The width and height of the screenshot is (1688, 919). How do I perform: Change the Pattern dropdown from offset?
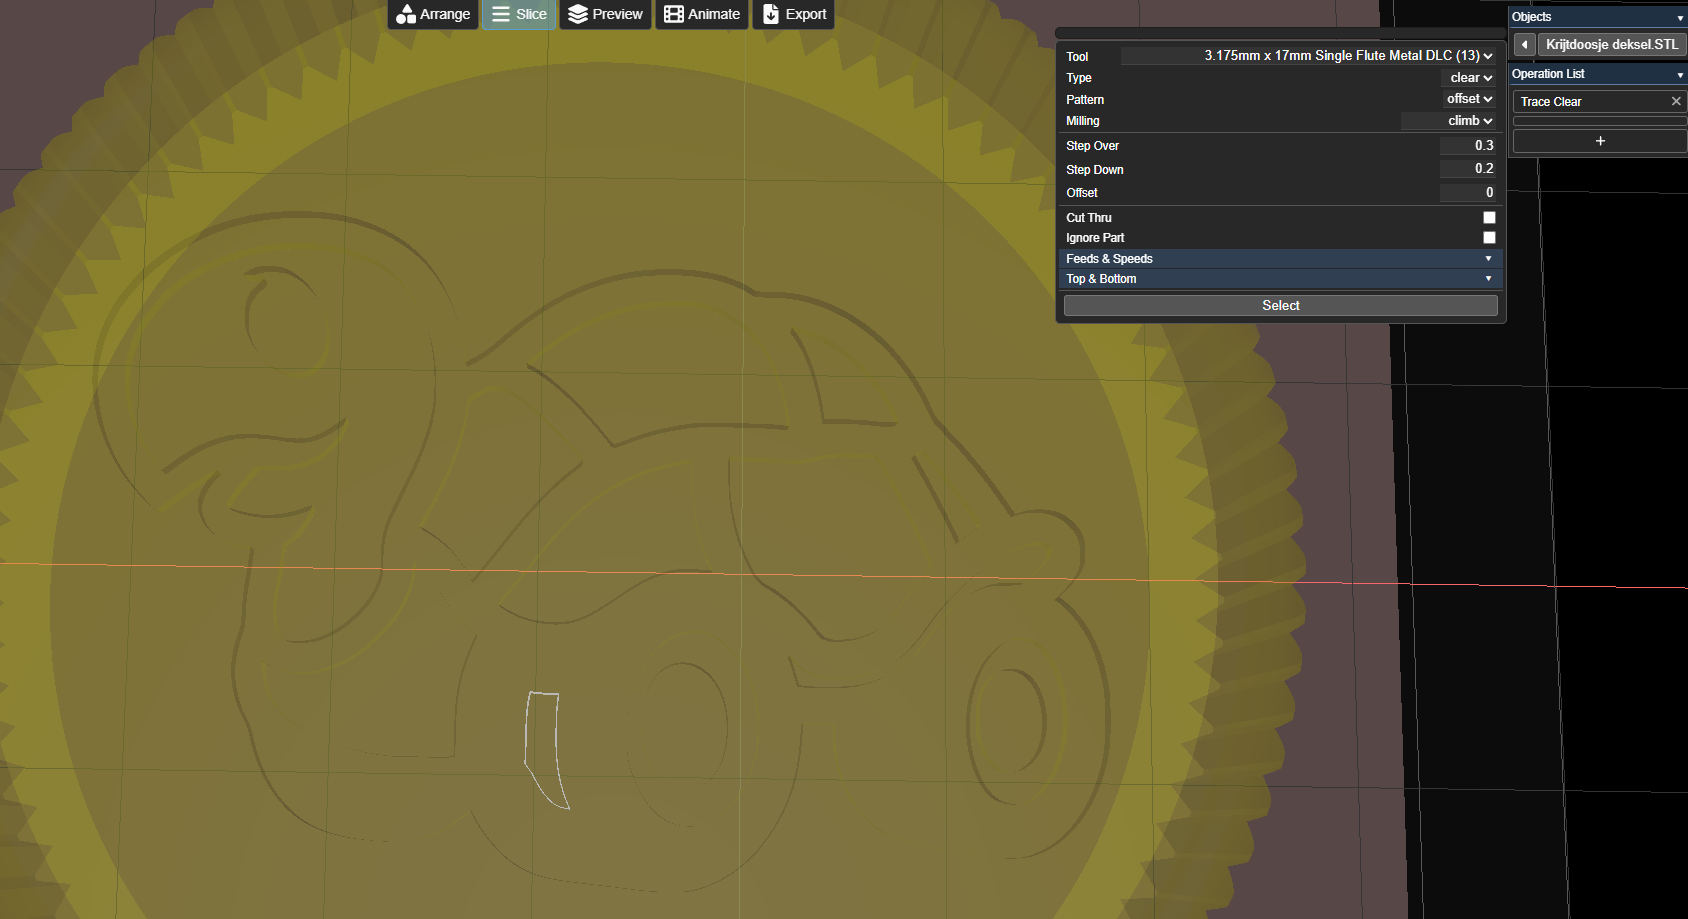click(1469, 98)
